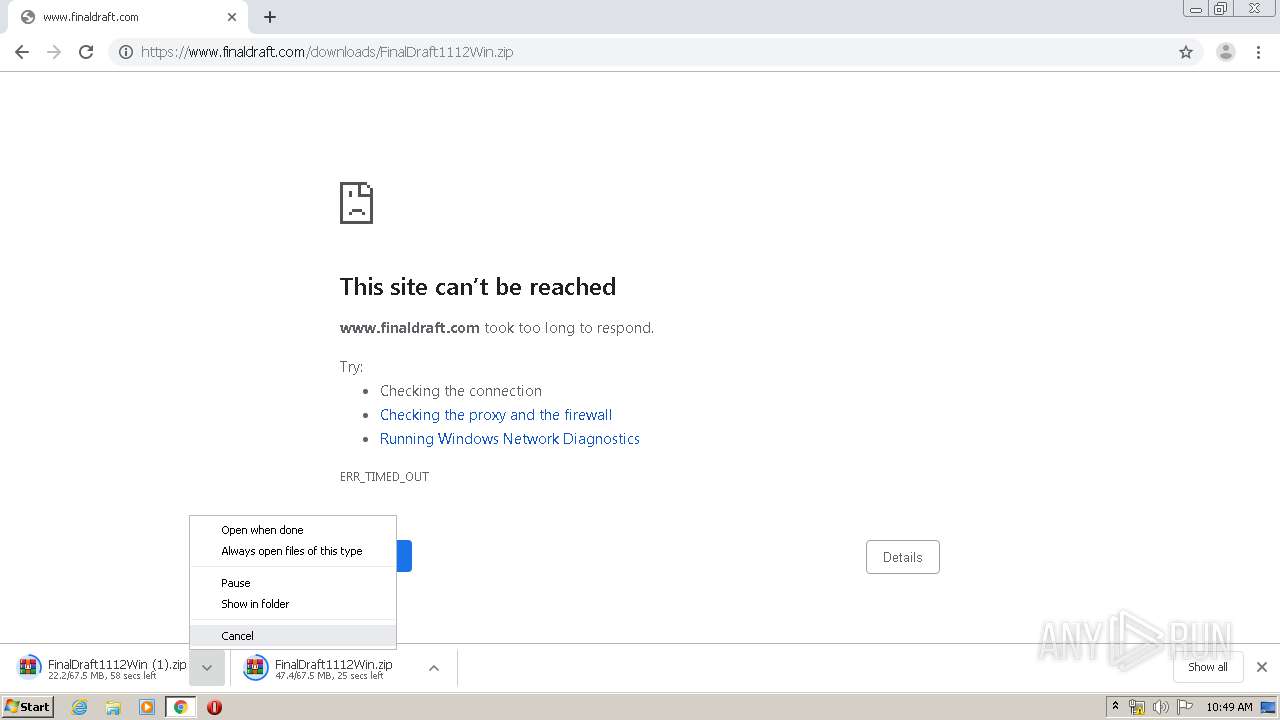Click the red Opera icon in the taskbar
This screenshot has height=720, width=1280.
coord(214,707)
